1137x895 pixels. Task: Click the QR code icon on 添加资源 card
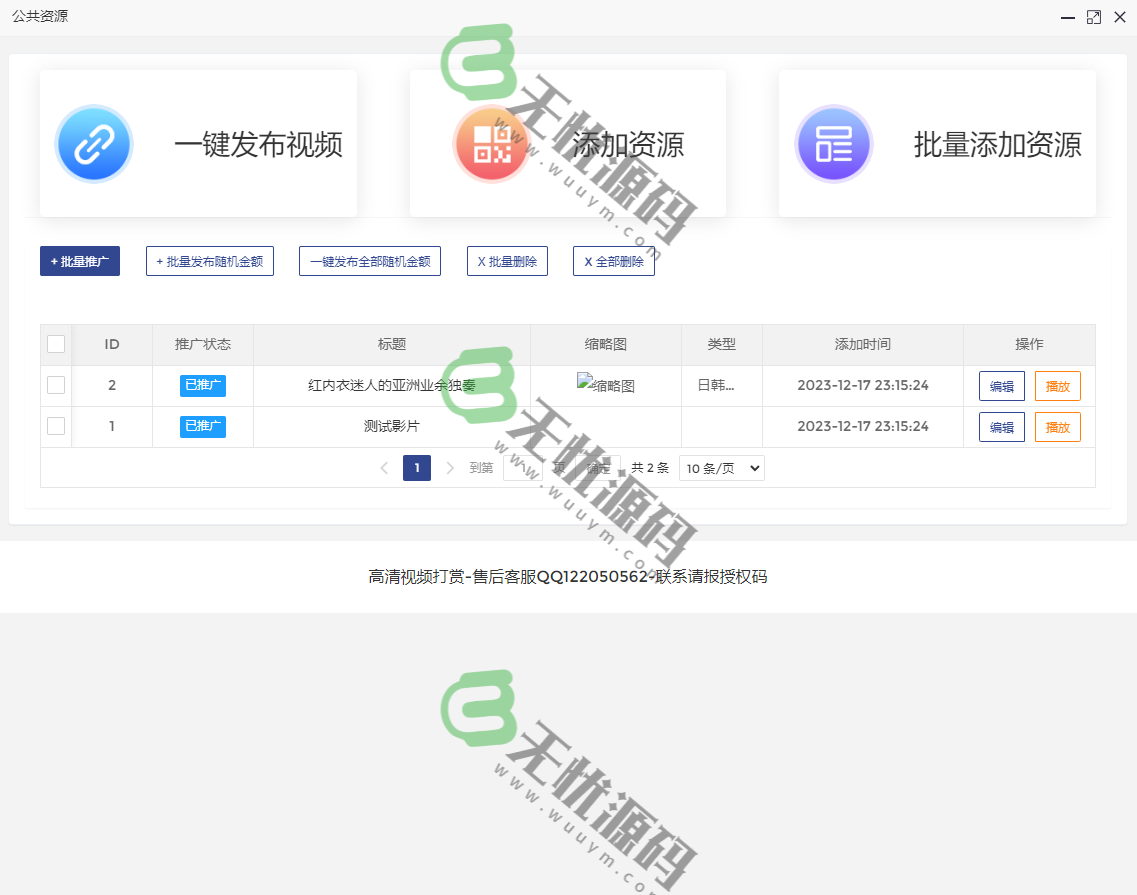[492, 143]
